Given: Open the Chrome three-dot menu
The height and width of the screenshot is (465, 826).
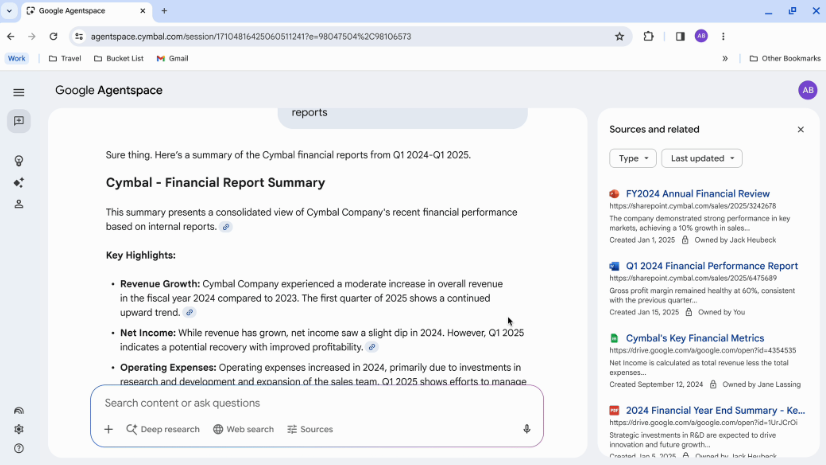Looking at the screenshot, I should [x=723, y=36].
